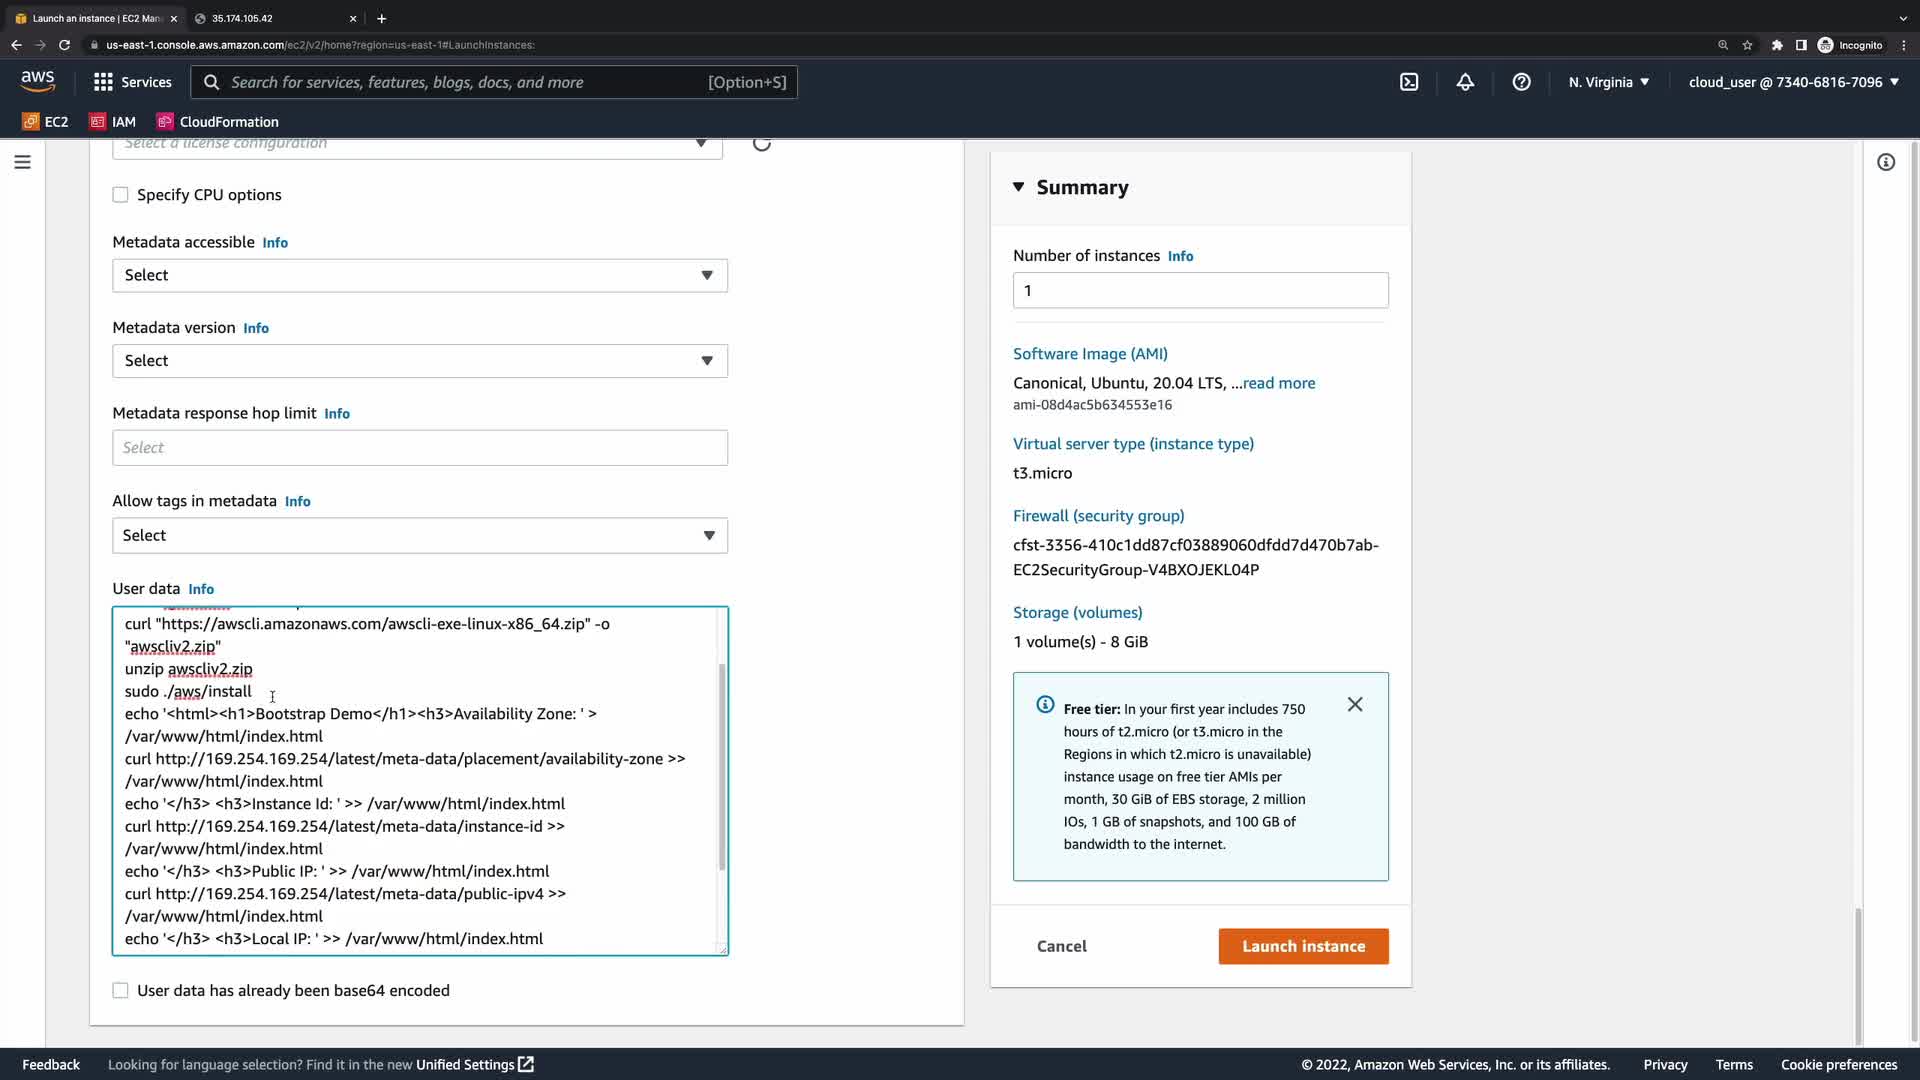Open the Metadata accessible dropdown
Screen dimensions: 1920x1080
pos(420,275)
